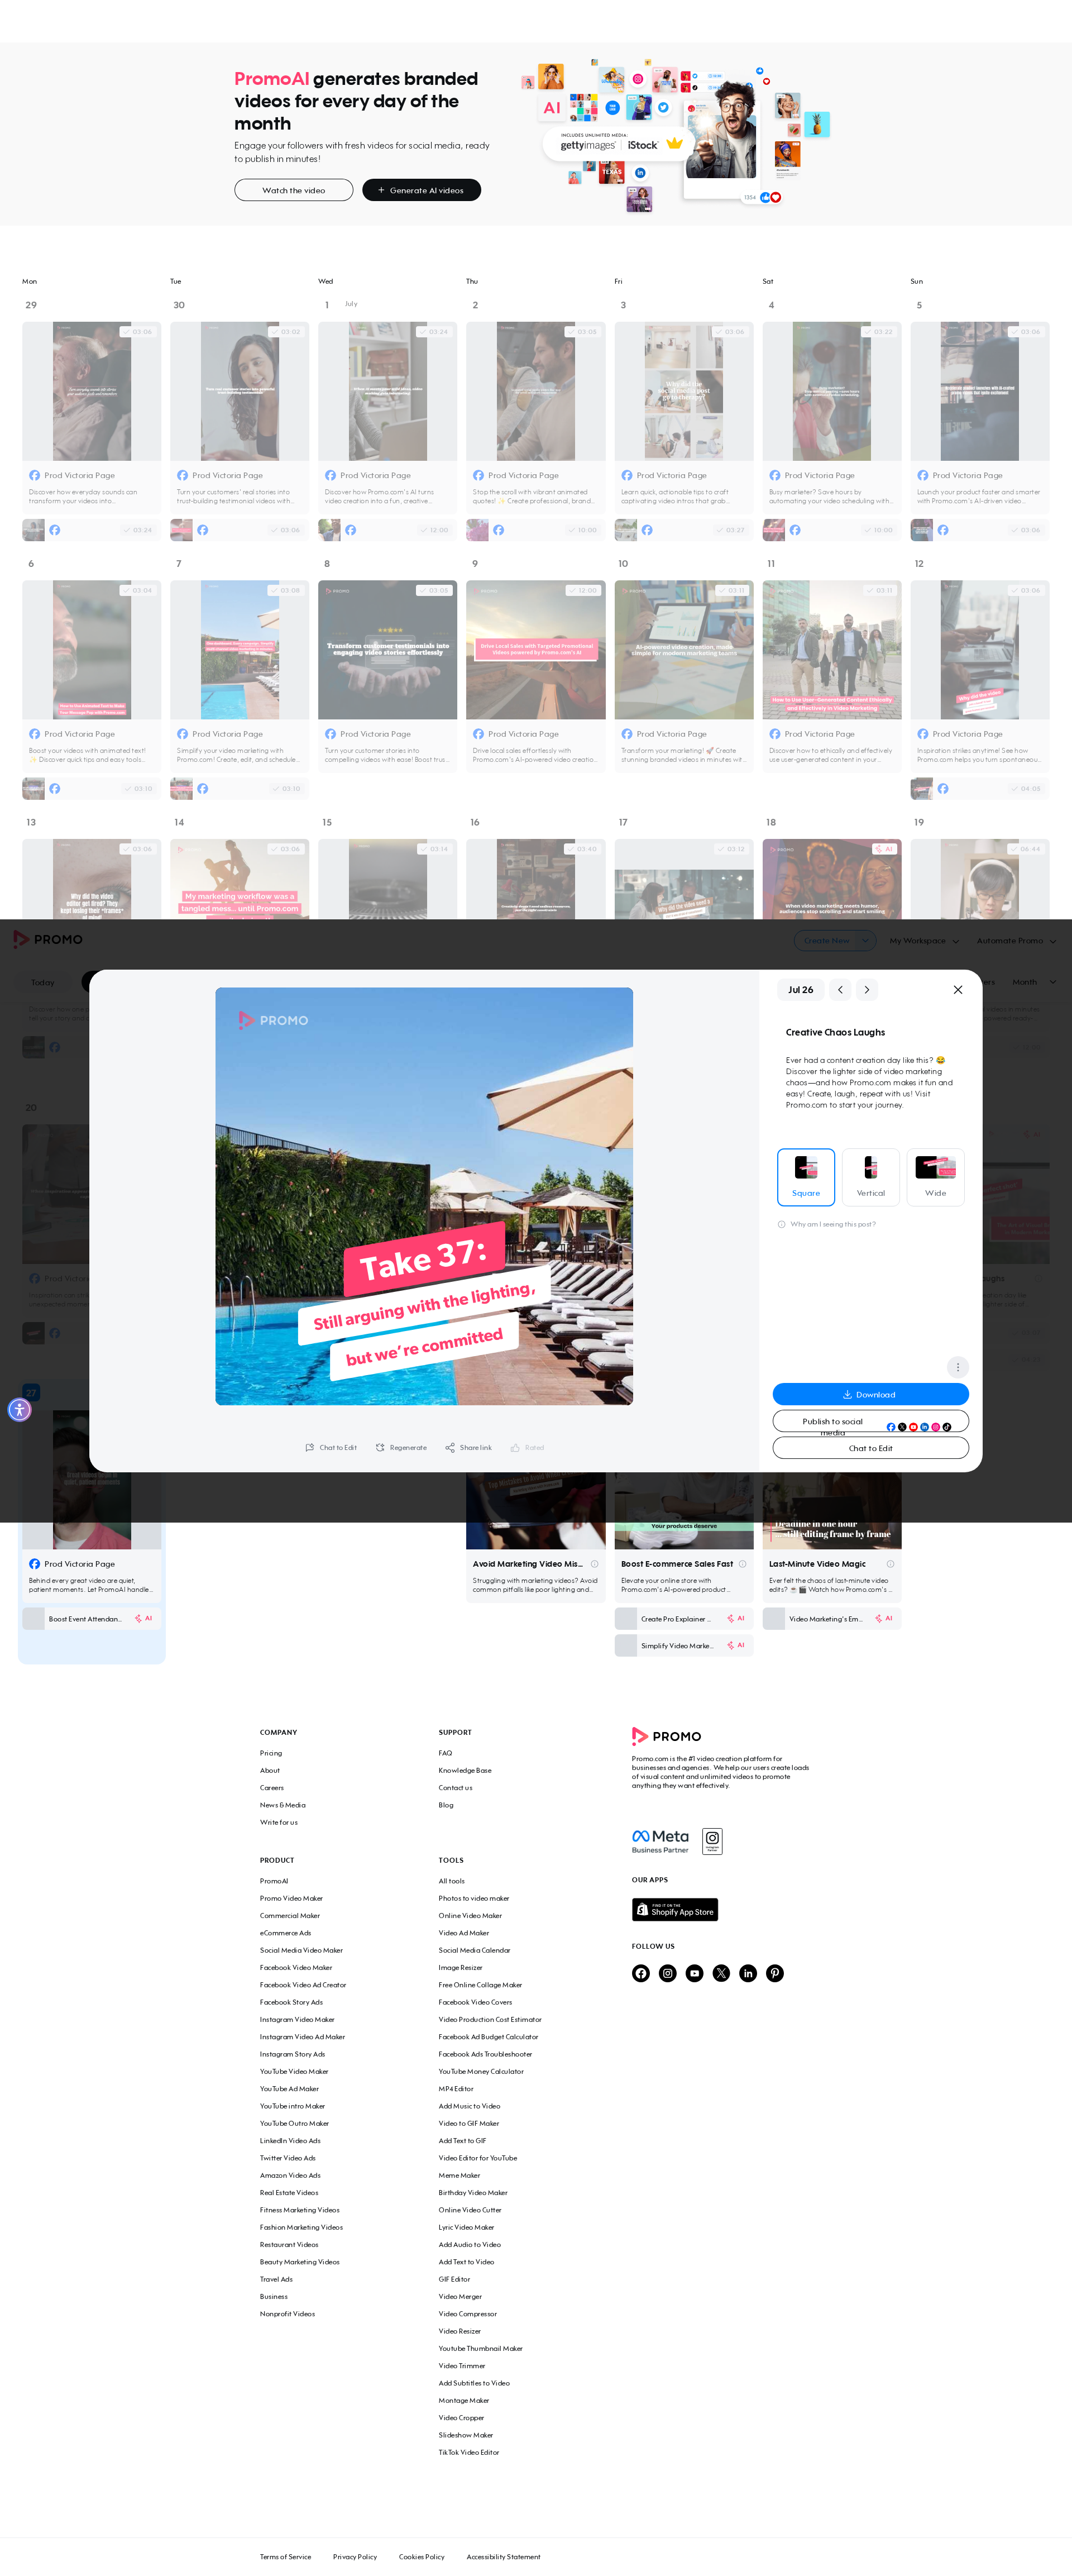Click the Share link icon
This screenshot has height=2576, width=1072.
(x=450, y=1448)
